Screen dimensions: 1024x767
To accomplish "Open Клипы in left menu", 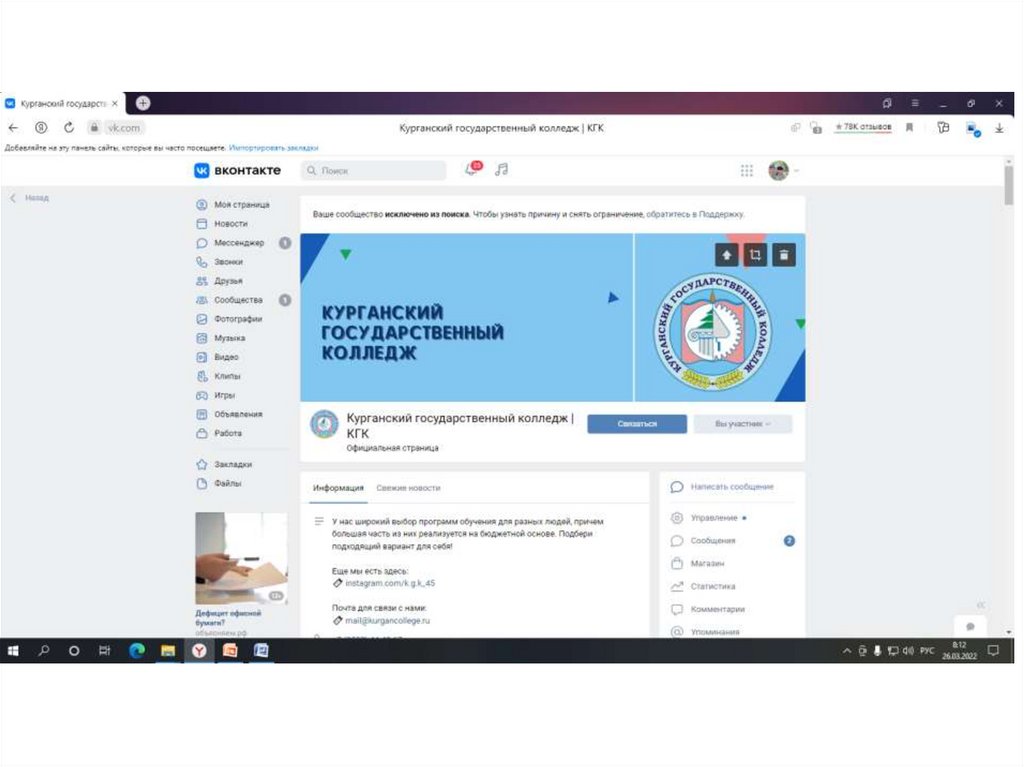I will click(218, 376).
